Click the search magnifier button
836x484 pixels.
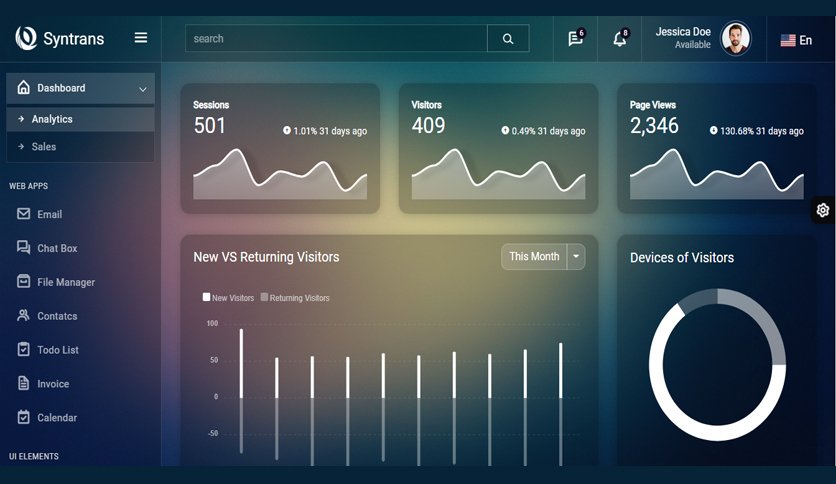point(508,38)
